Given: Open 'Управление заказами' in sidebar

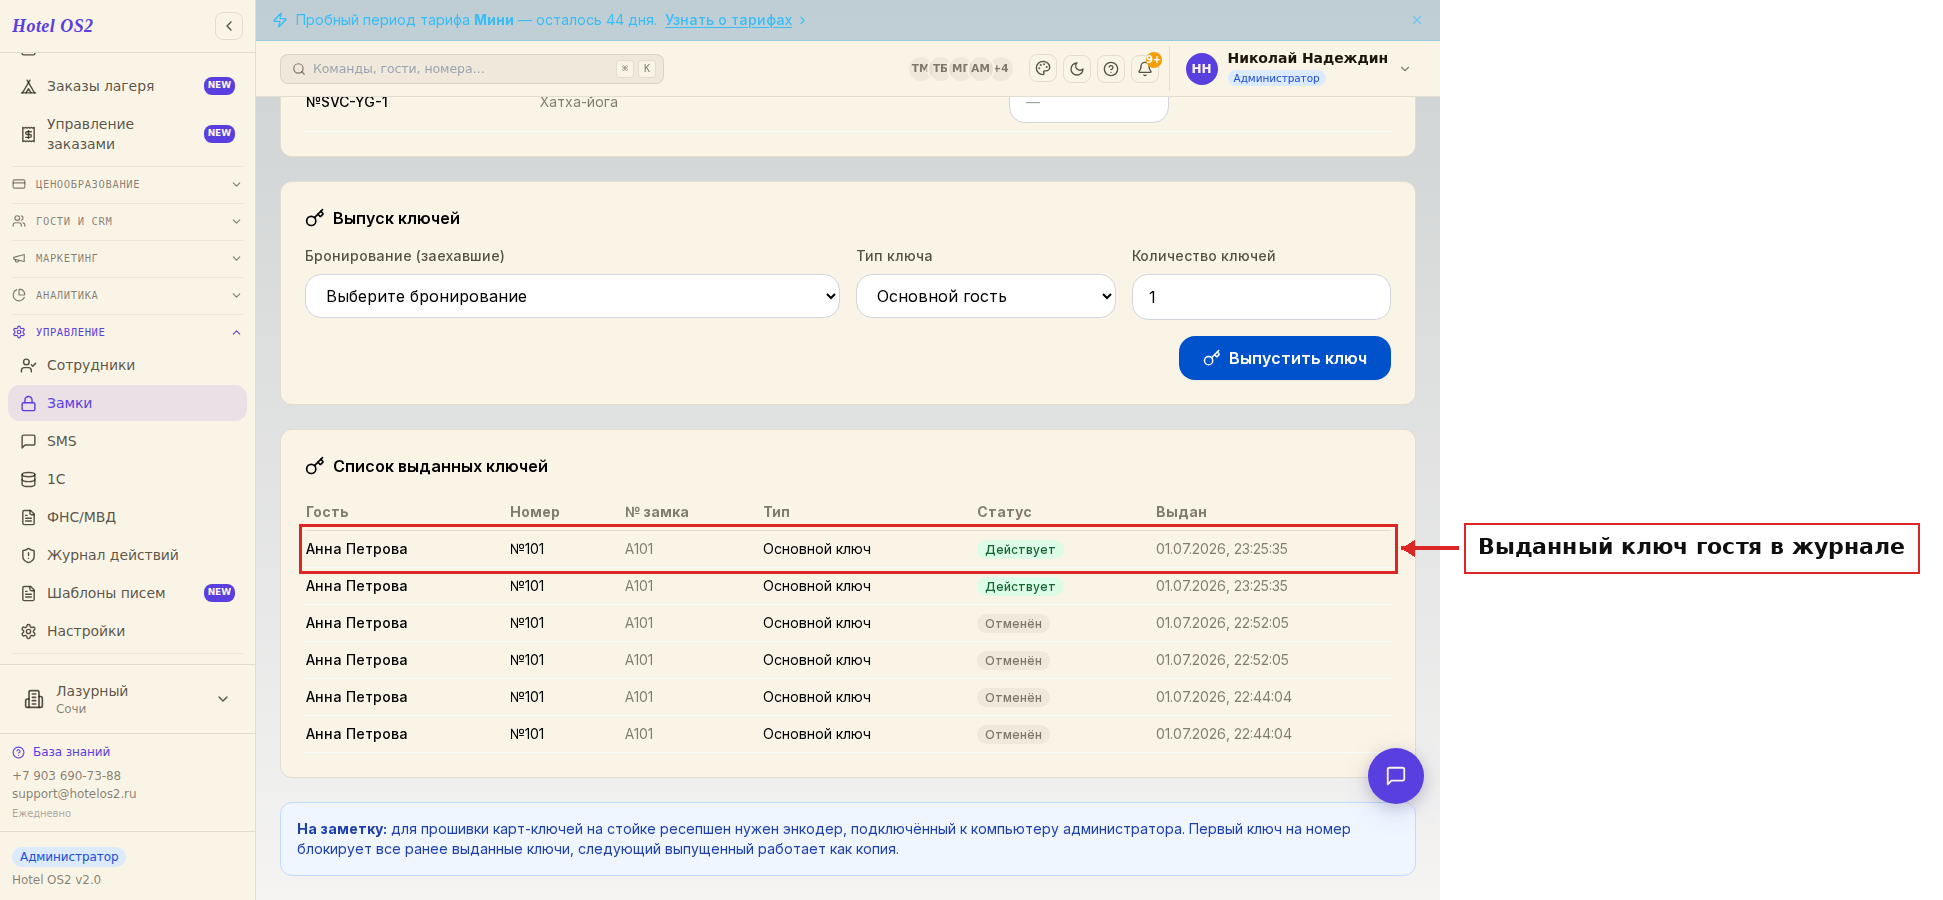Looking at the screenshot, I should [128, 134].
